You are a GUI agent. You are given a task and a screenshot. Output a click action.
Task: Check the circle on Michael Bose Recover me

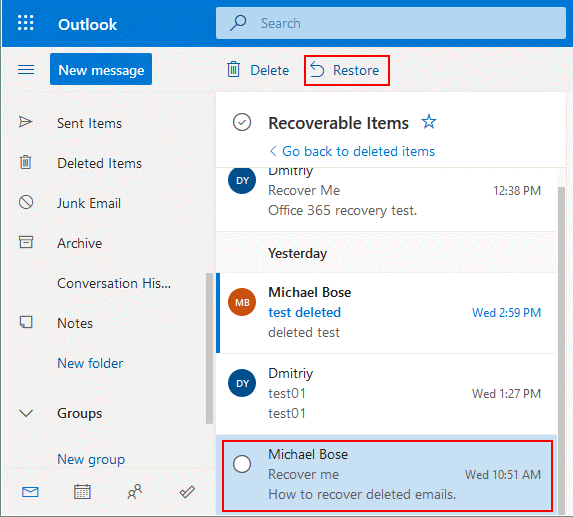pyautogui.click(x=242, y=464)
